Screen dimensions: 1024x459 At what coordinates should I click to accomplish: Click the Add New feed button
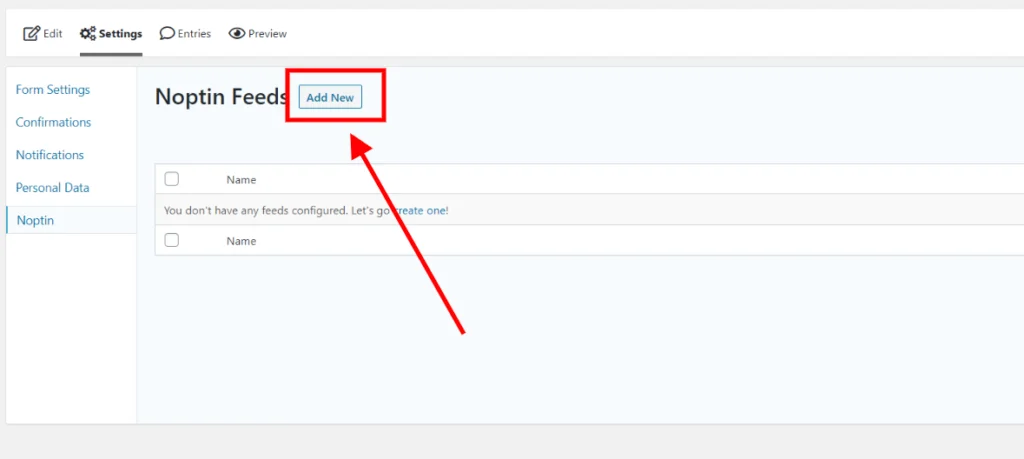(x=330, y=98)
